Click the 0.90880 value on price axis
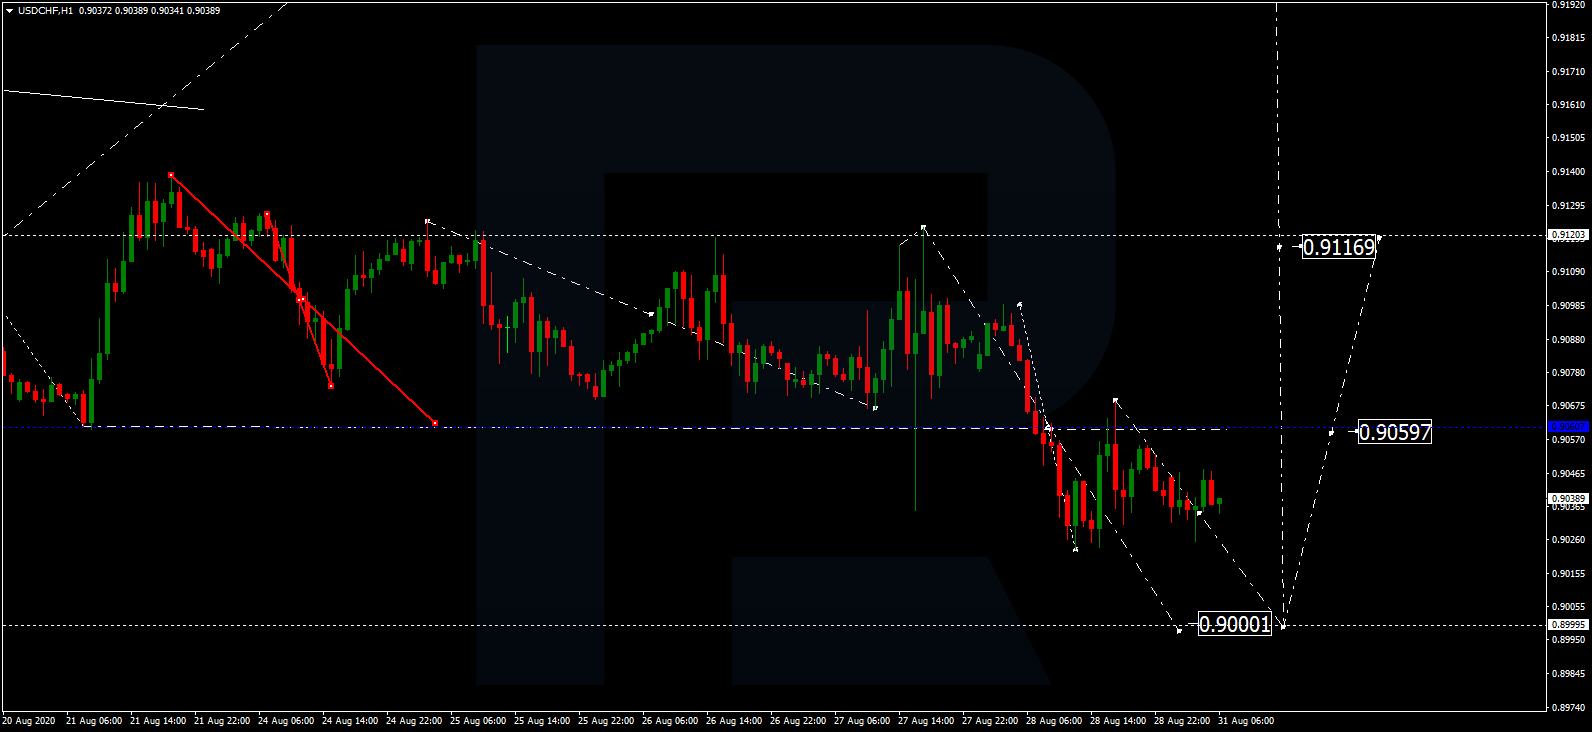Screen dimensions: 1592x732 click(1568, 340)
